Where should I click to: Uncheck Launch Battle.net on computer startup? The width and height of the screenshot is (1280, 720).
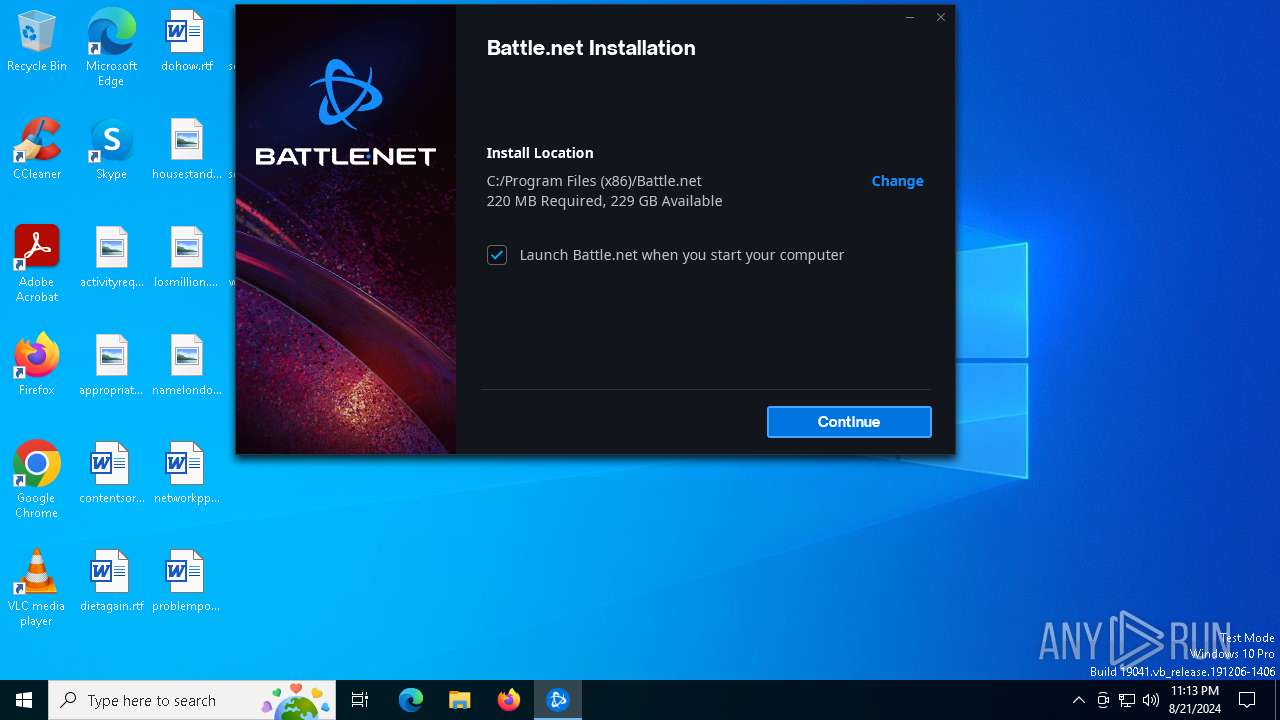click(x=497, y=255)
